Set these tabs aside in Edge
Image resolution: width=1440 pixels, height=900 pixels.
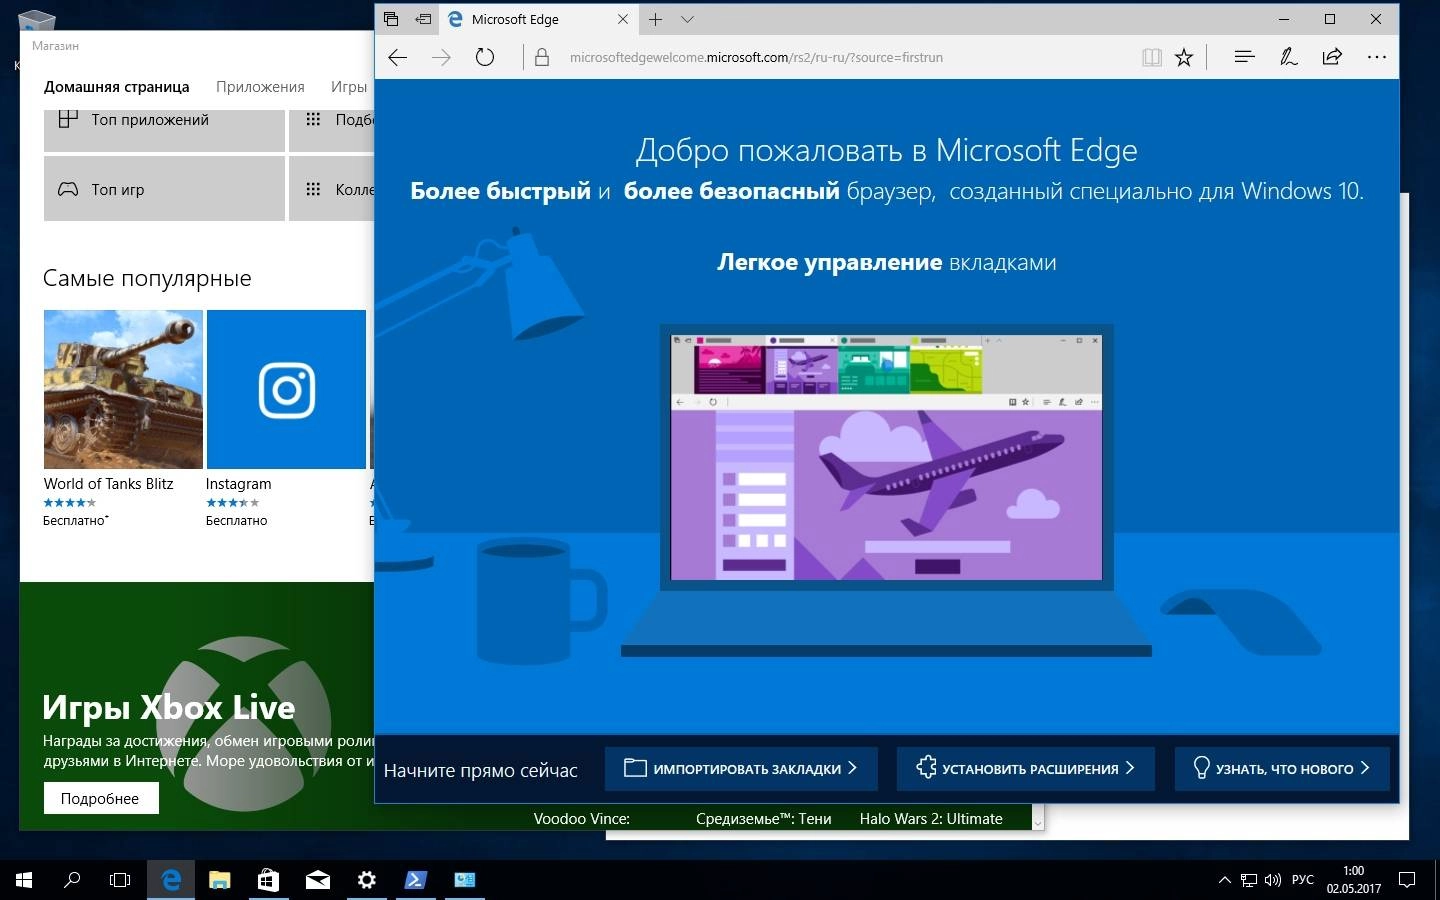pos(423,19)
